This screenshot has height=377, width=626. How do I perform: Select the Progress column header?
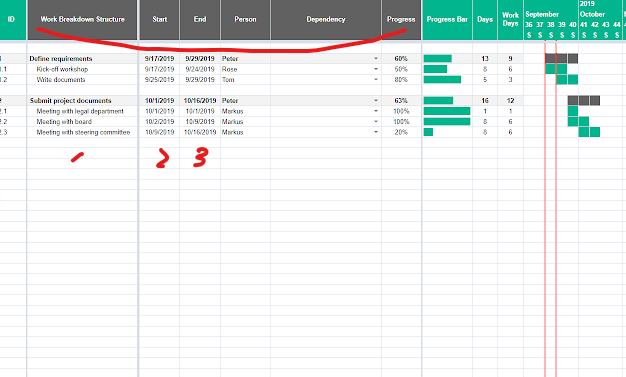click(x=401, y=20)
